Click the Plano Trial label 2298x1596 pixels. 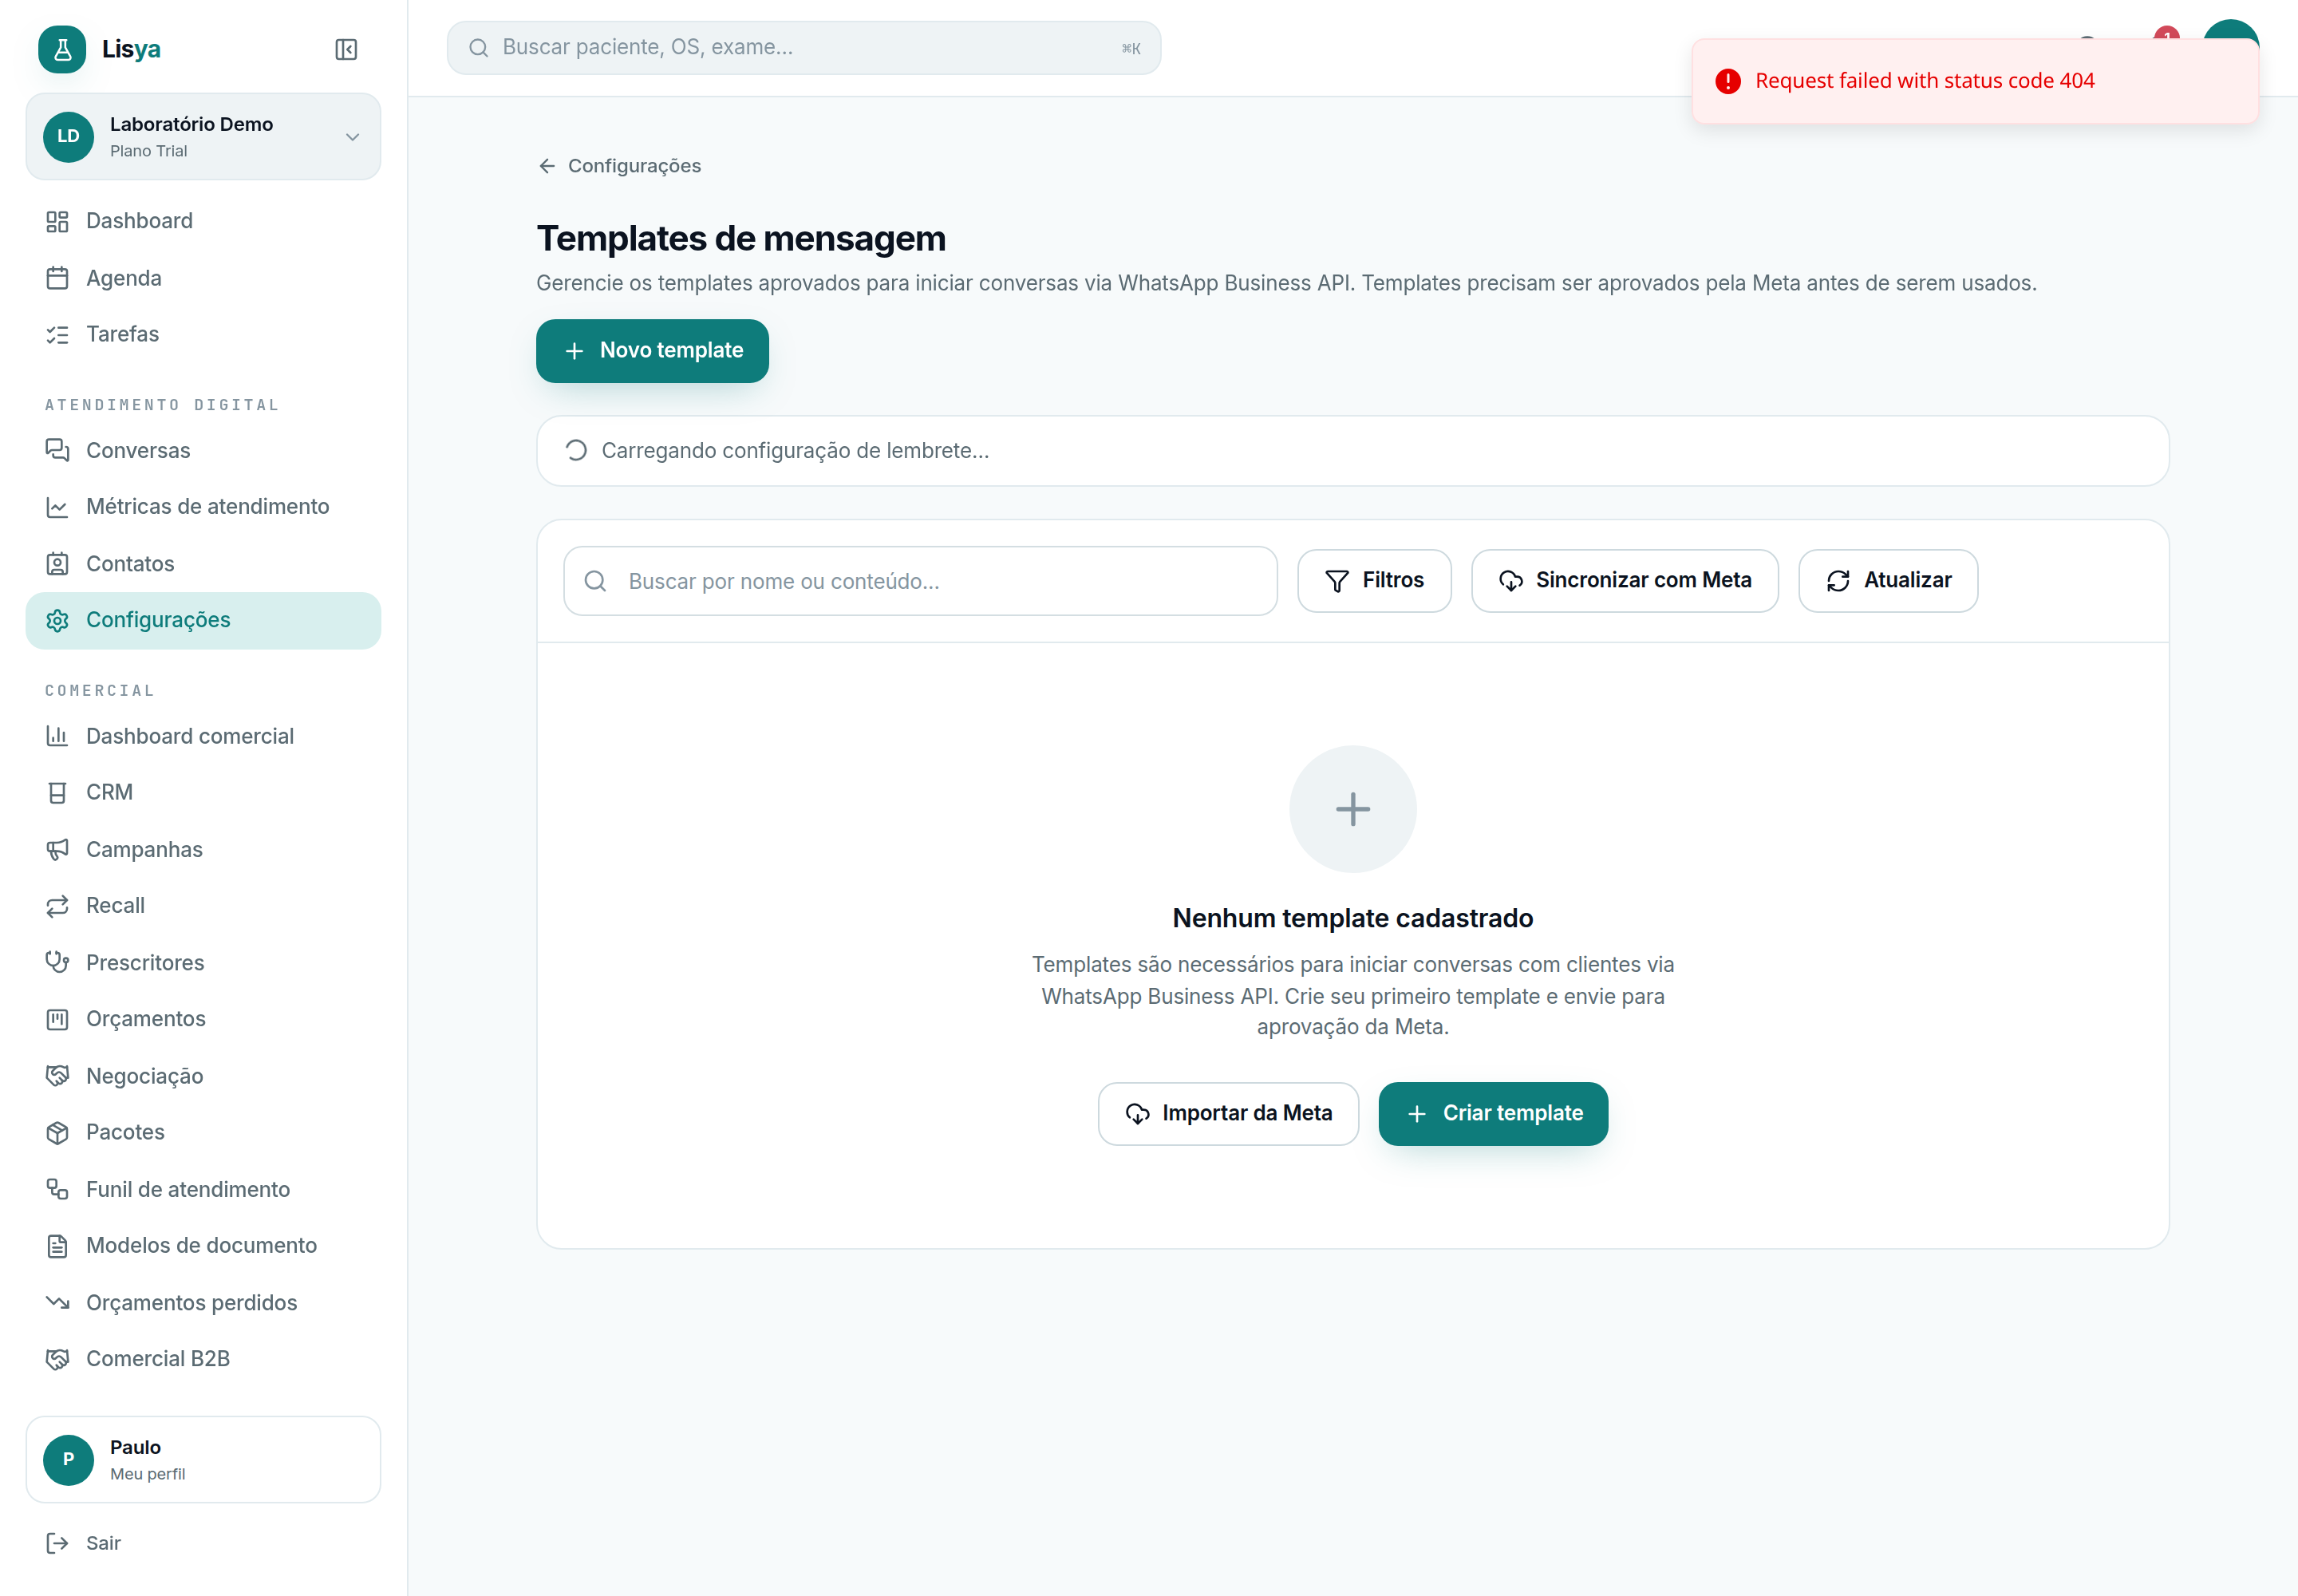pos(148,151)
